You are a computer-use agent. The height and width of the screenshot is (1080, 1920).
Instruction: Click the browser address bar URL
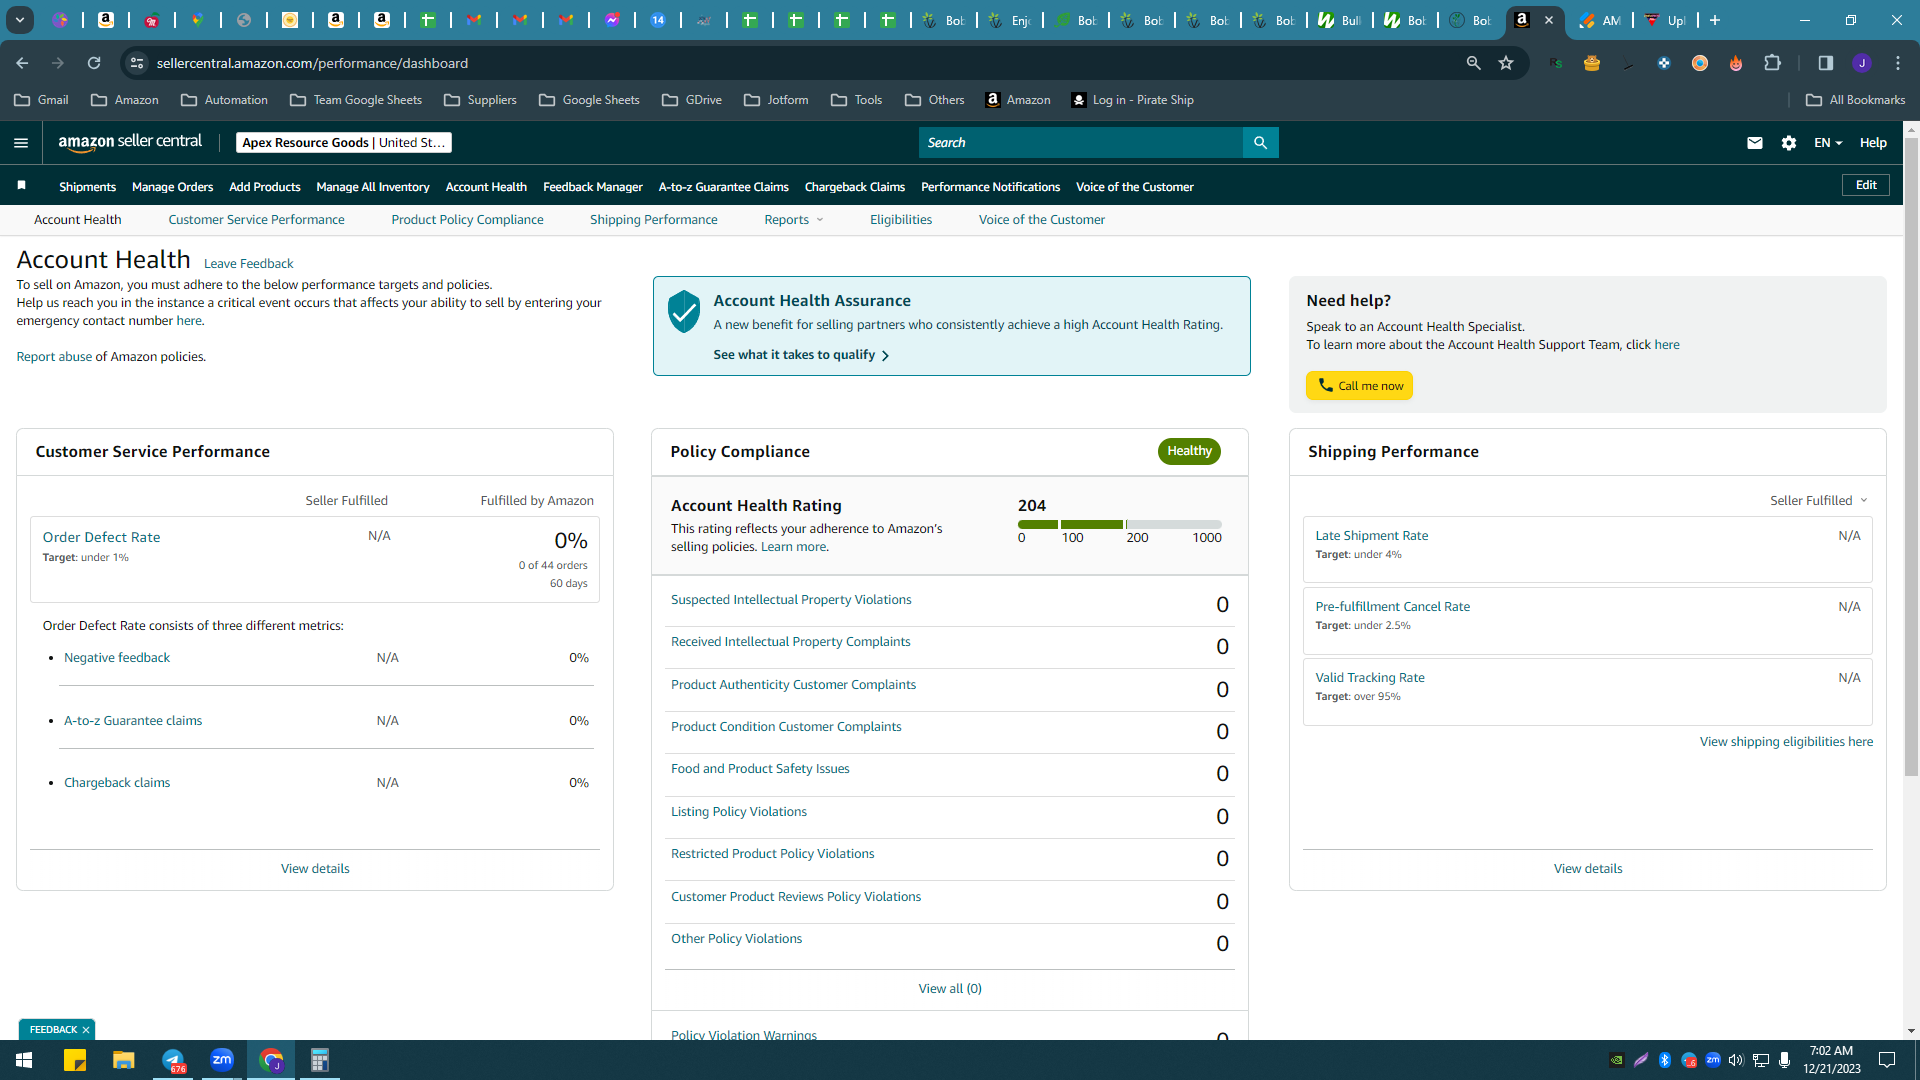[x=312, y=63]
